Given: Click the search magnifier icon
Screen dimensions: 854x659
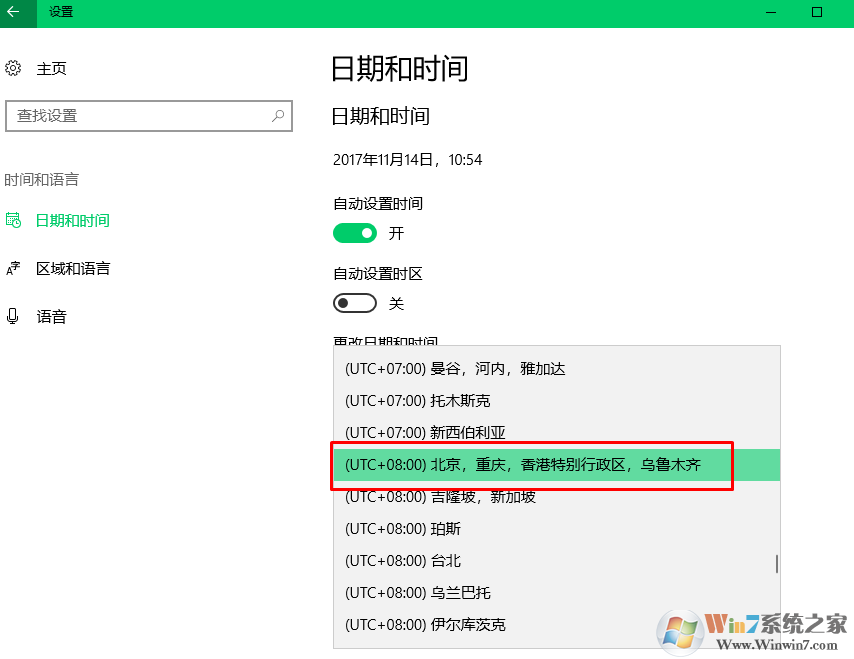Looking at the screenshot, I should [x=279, y=116].
